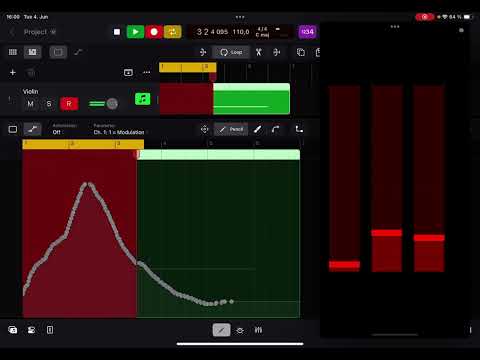Add a new track with plus icon

tap(13, 72)
